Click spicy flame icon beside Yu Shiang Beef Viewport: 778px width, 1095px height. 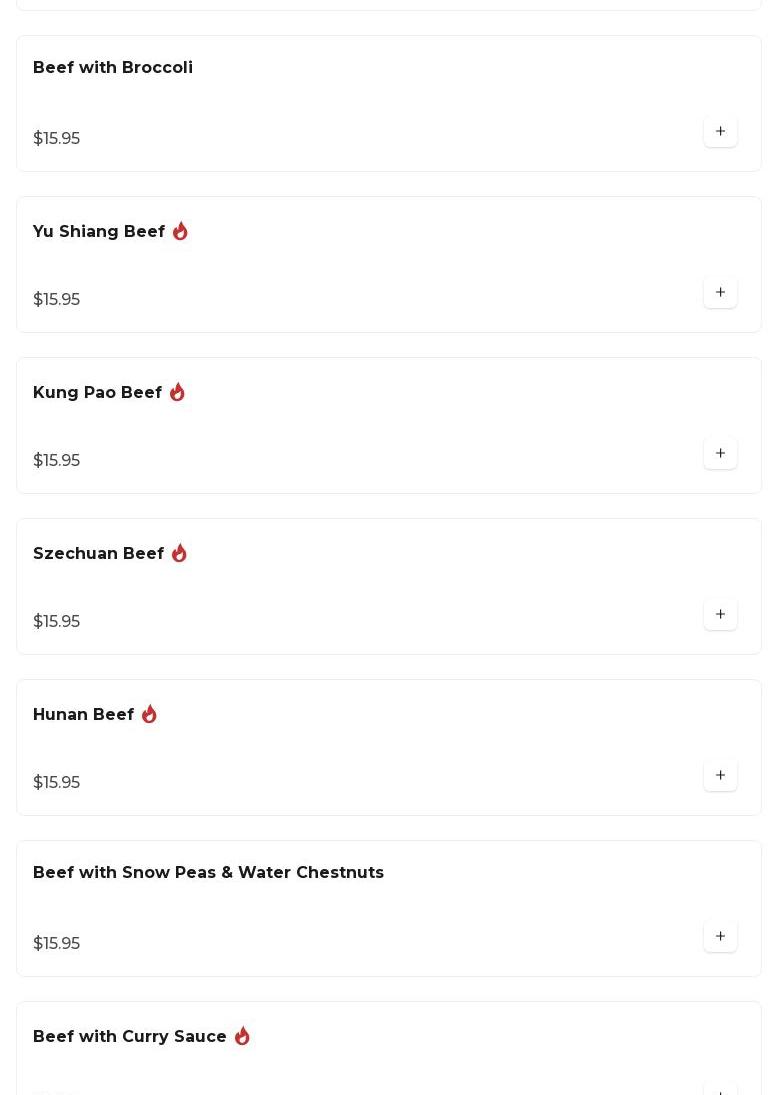180,231
